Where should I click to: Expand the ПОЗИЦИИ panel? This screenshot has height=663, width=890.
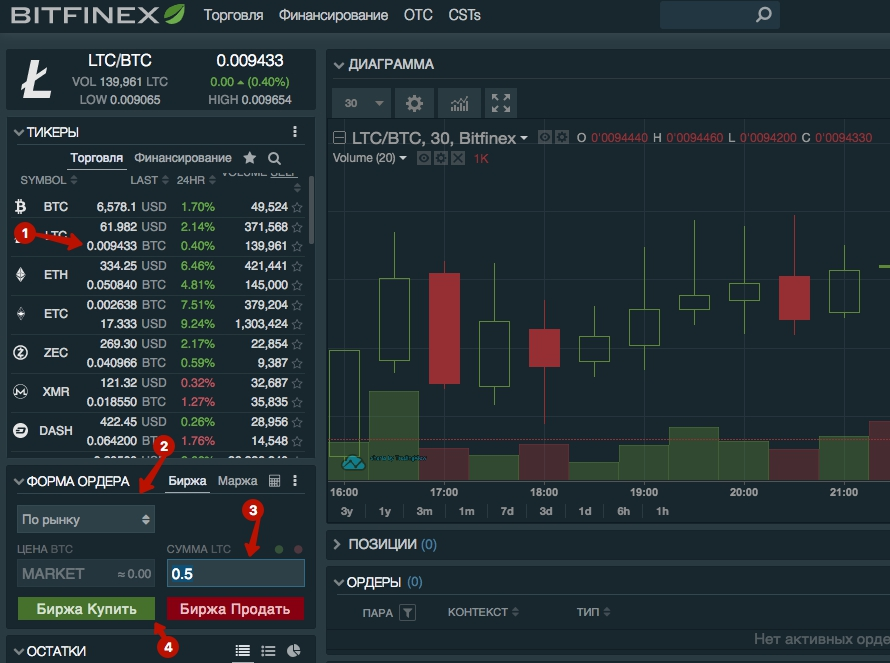(x=337, y=544)
